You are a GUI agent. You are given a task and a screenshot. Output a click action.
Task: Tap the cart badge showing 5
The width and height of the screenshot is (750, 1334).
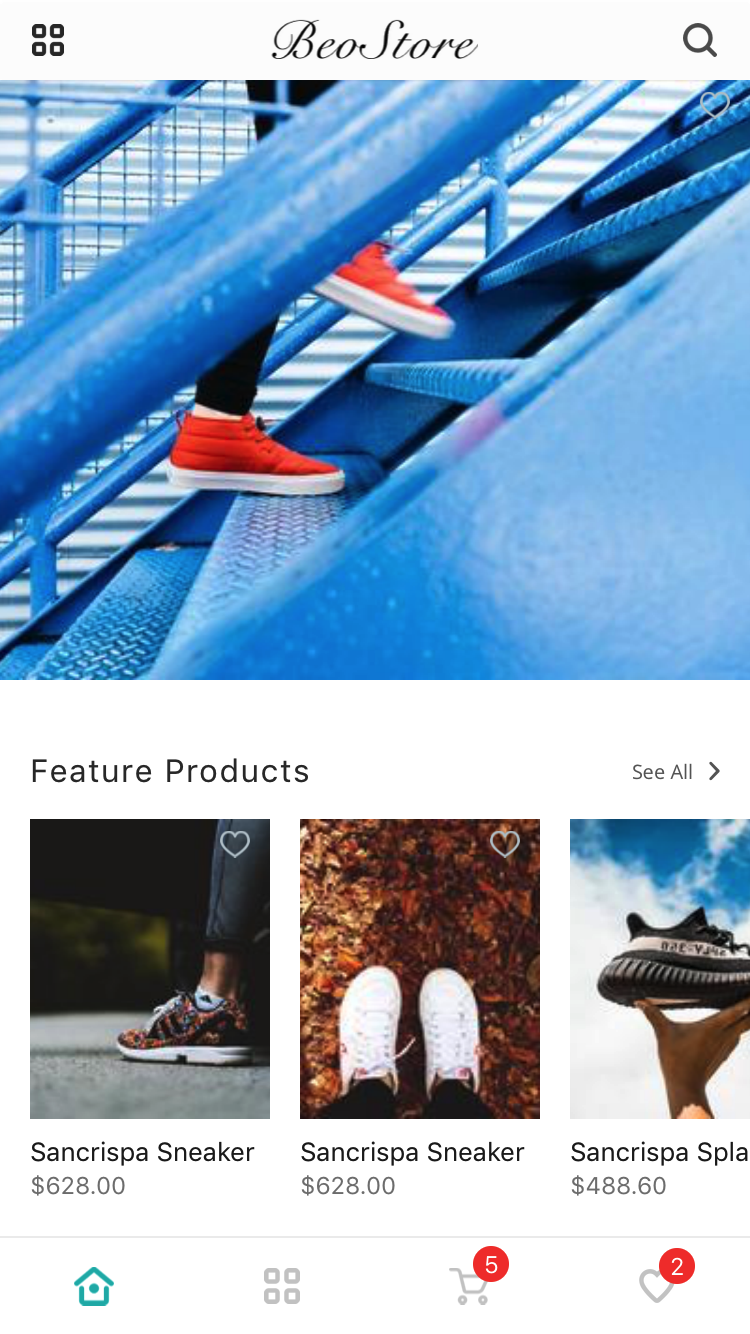pyautogui.click(x=491, y=1265)
